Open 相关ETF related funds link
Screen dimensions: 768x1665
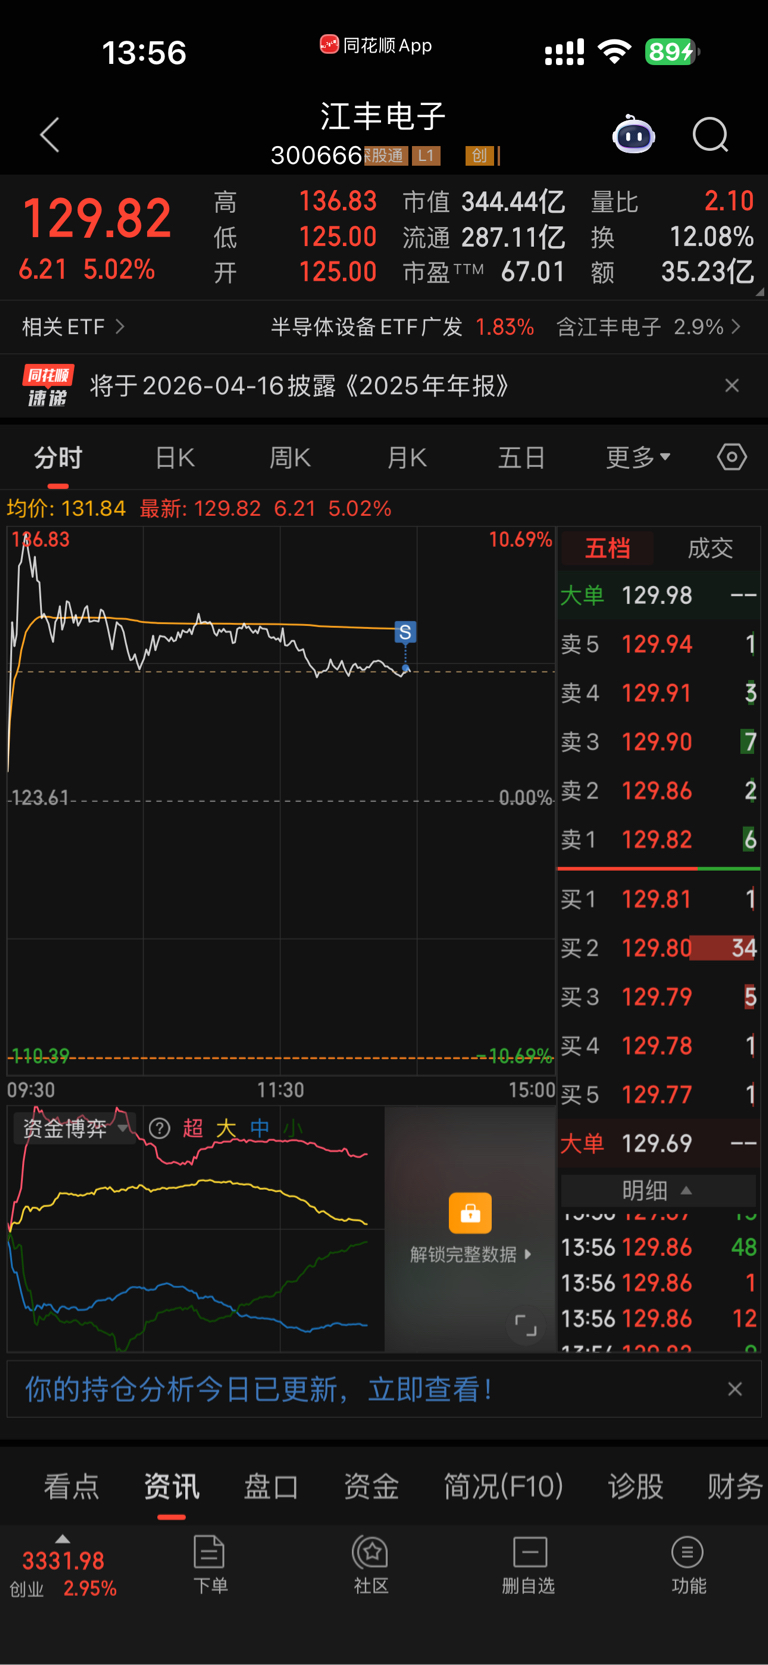(73, 327)
